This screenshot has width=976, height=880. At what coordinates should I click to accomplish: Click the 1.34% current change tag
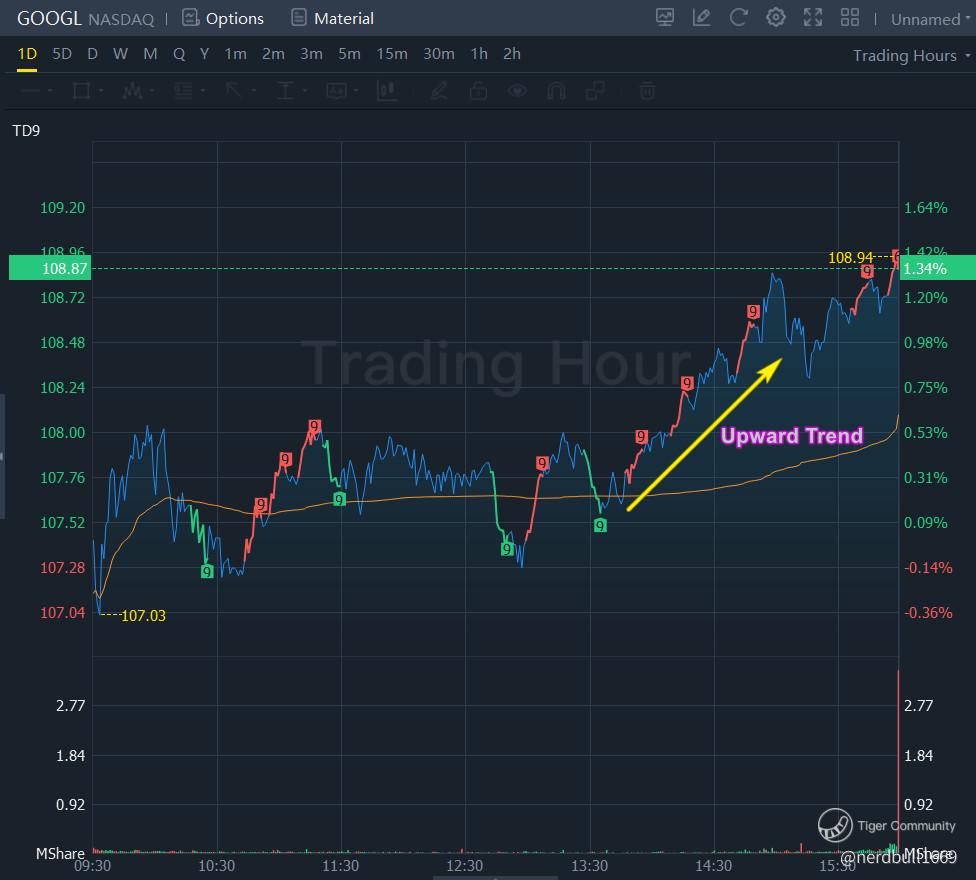tap(937, 268)
